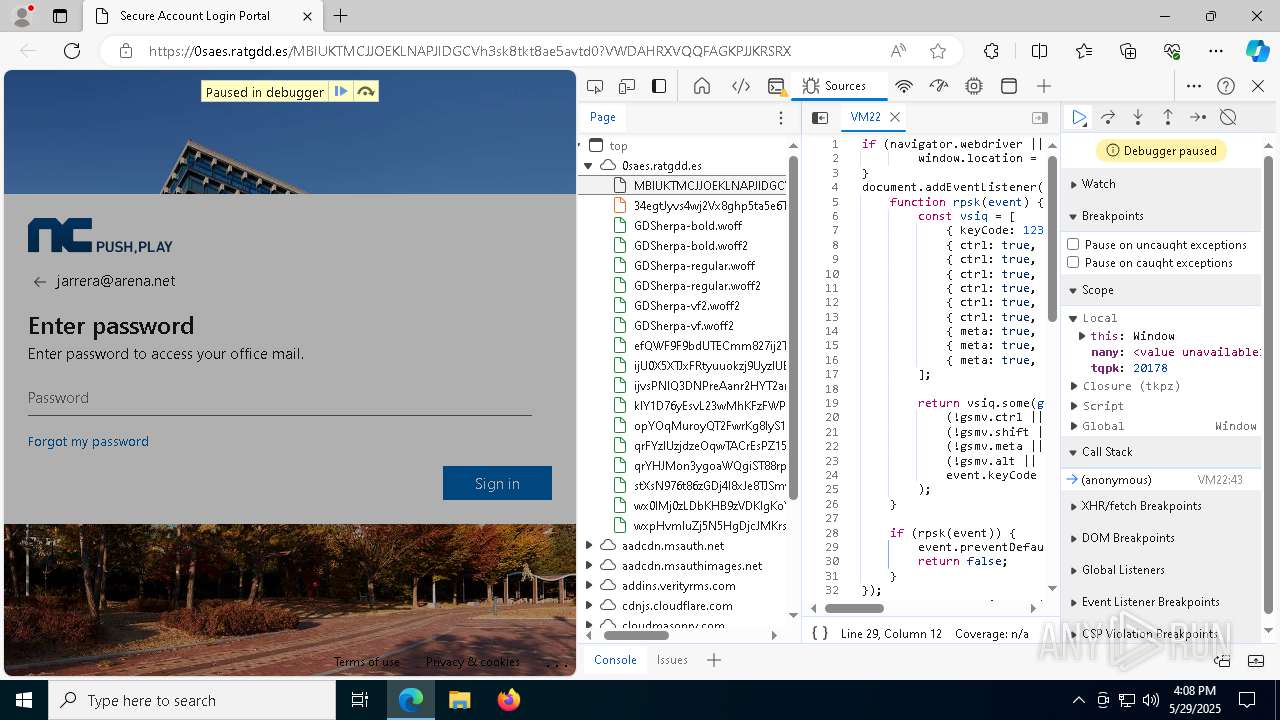Open browser Extensions puzzle icon
The width and height of the screenshot is (1280, 720).
pyautogui.click(x=991, y=51)
